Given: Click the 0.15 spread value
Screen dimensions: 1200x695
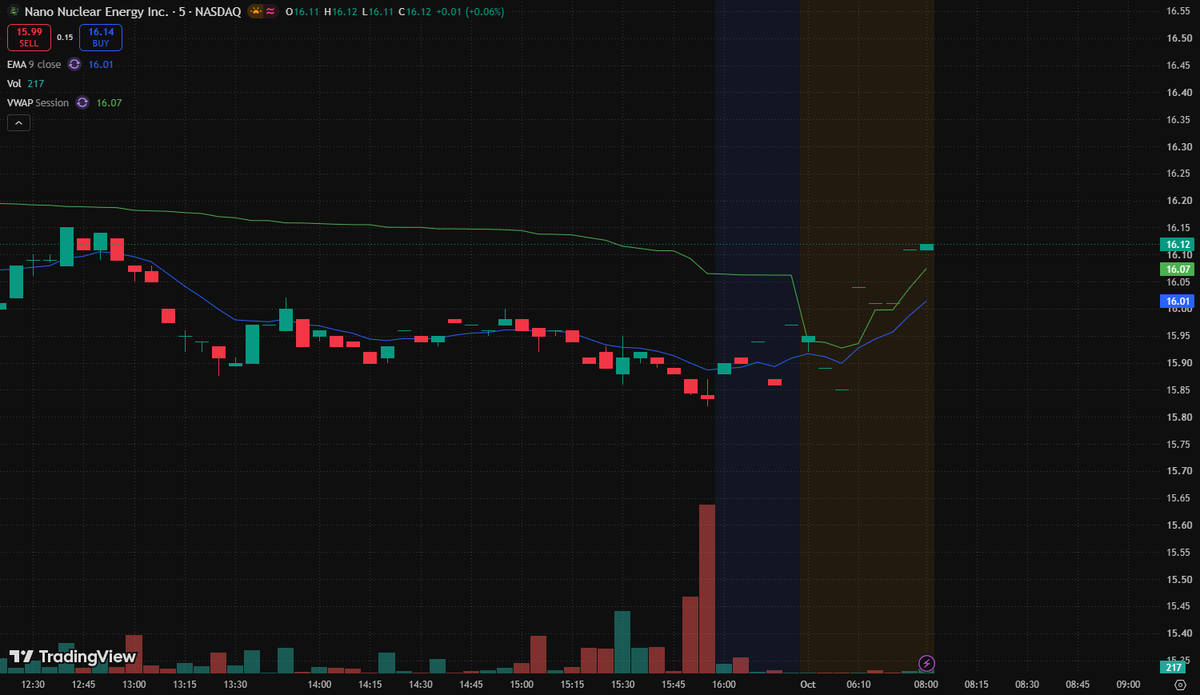Looking at the screenshot, I should [65, 38].
